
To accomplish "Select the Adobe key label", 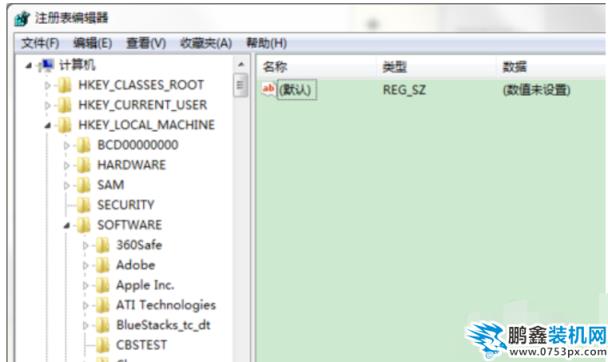I will click(136, 265).
